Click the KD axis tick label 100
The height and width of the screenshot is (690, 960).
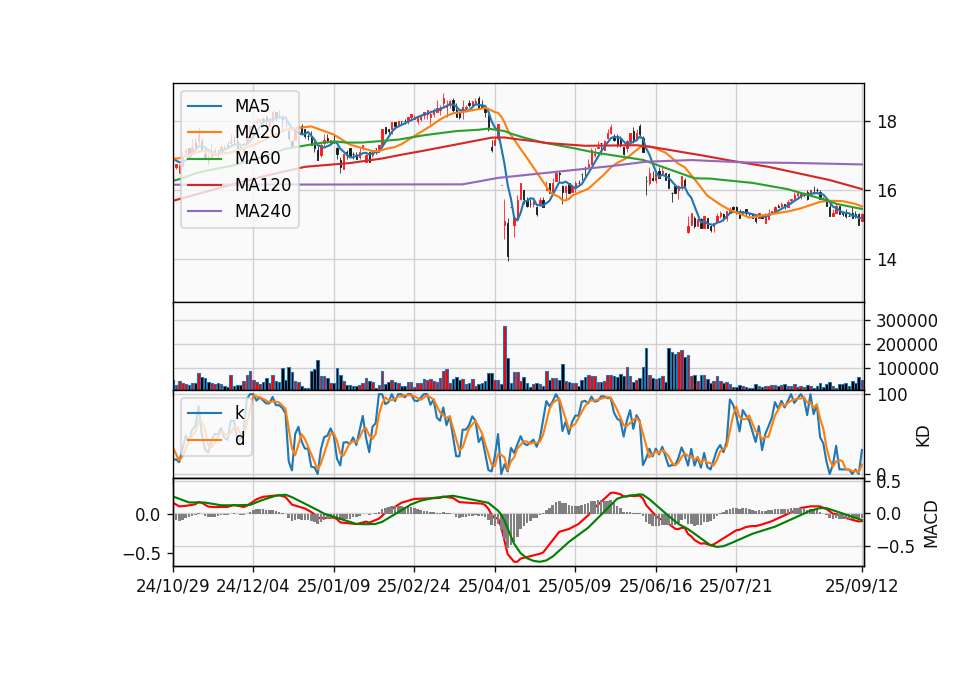click(892, 395)
